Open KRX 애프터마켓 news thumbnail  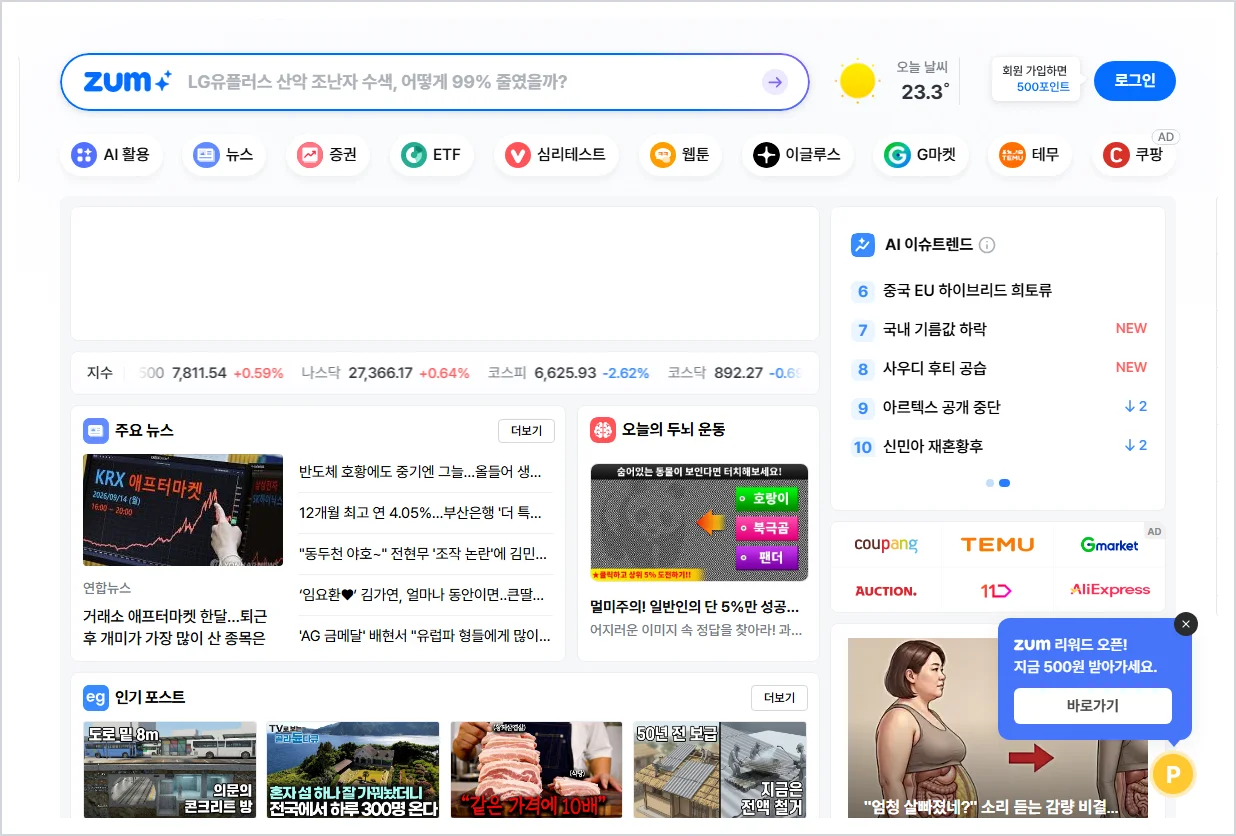click(183, 510)
